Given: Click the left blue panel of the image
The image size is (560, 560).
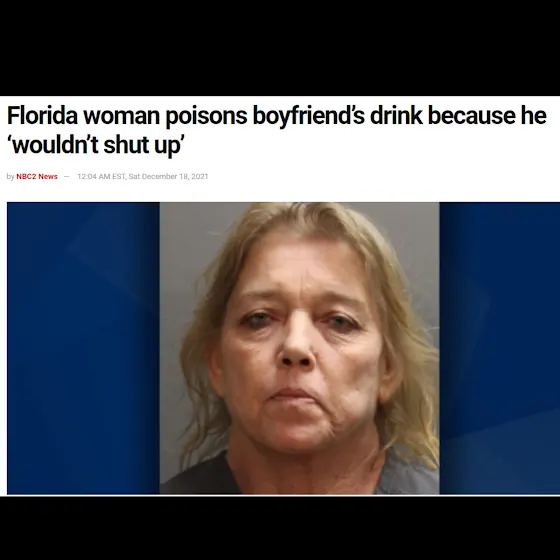Looking at the screenshot, I should tap(83, 348).
